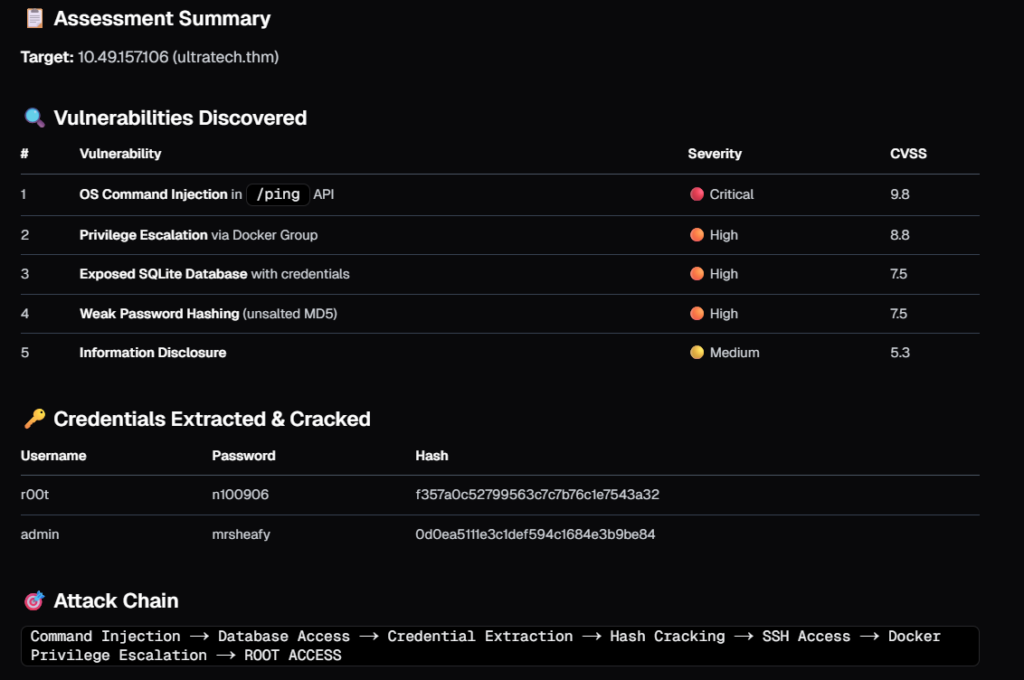Click the 9.8 CVSS score value
This screenshot has width=1024, height=680.
coord(900,194)
